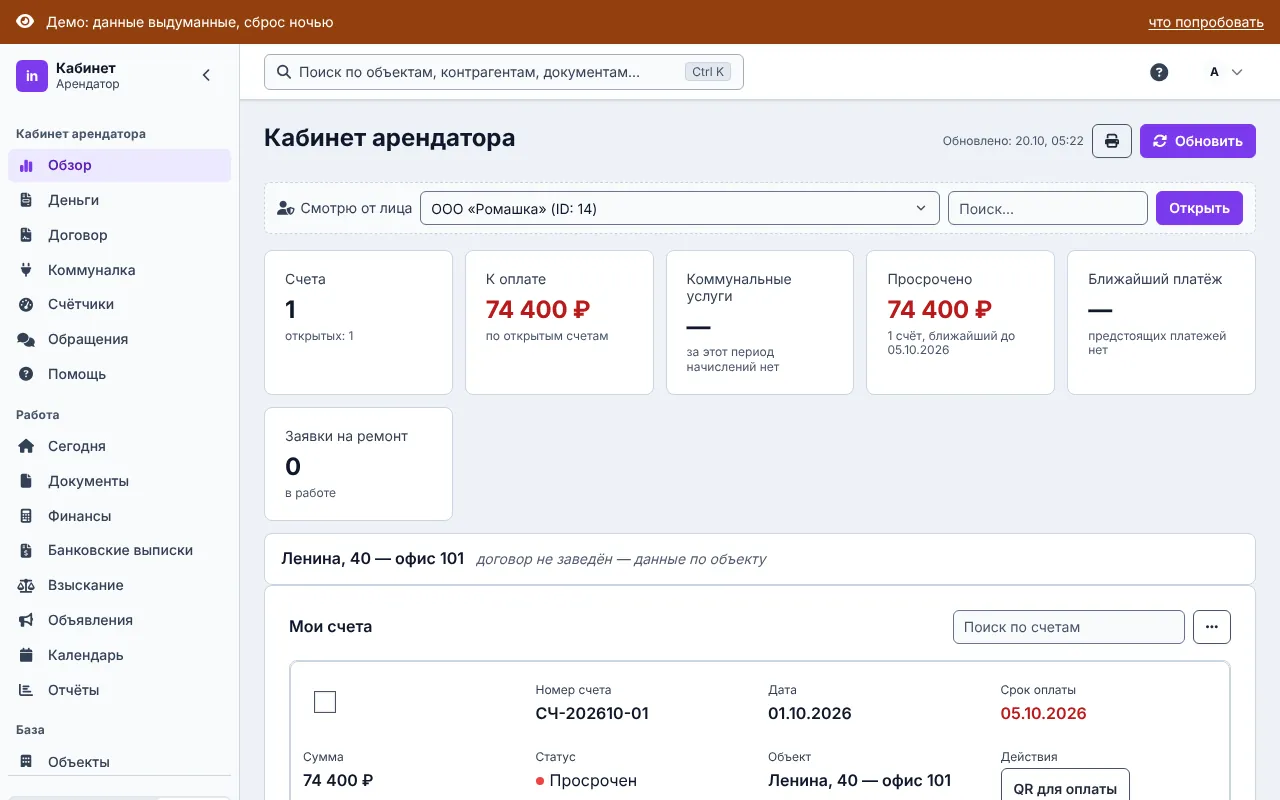Click the Сегодня house icon
This screenshot has height=800, width=1280.
pyautogui.click(x=27, y=446)
